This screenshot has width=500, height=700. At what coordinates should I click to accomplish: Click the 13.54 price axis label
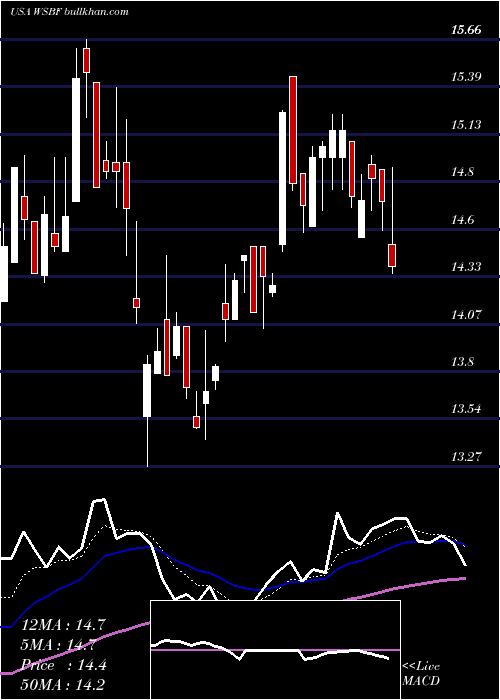pyautogui.click(x=466, y=409)
